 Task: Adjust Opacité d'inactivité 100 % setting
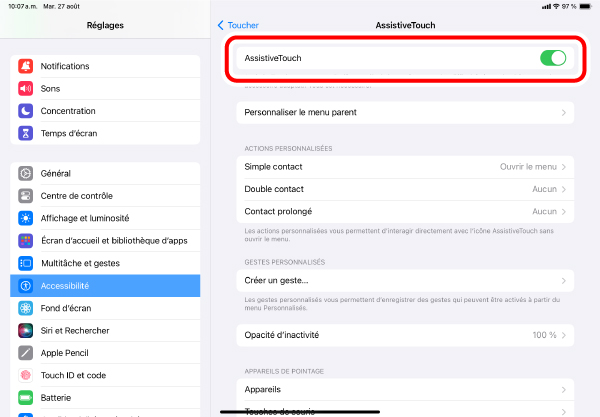(405, 335)
